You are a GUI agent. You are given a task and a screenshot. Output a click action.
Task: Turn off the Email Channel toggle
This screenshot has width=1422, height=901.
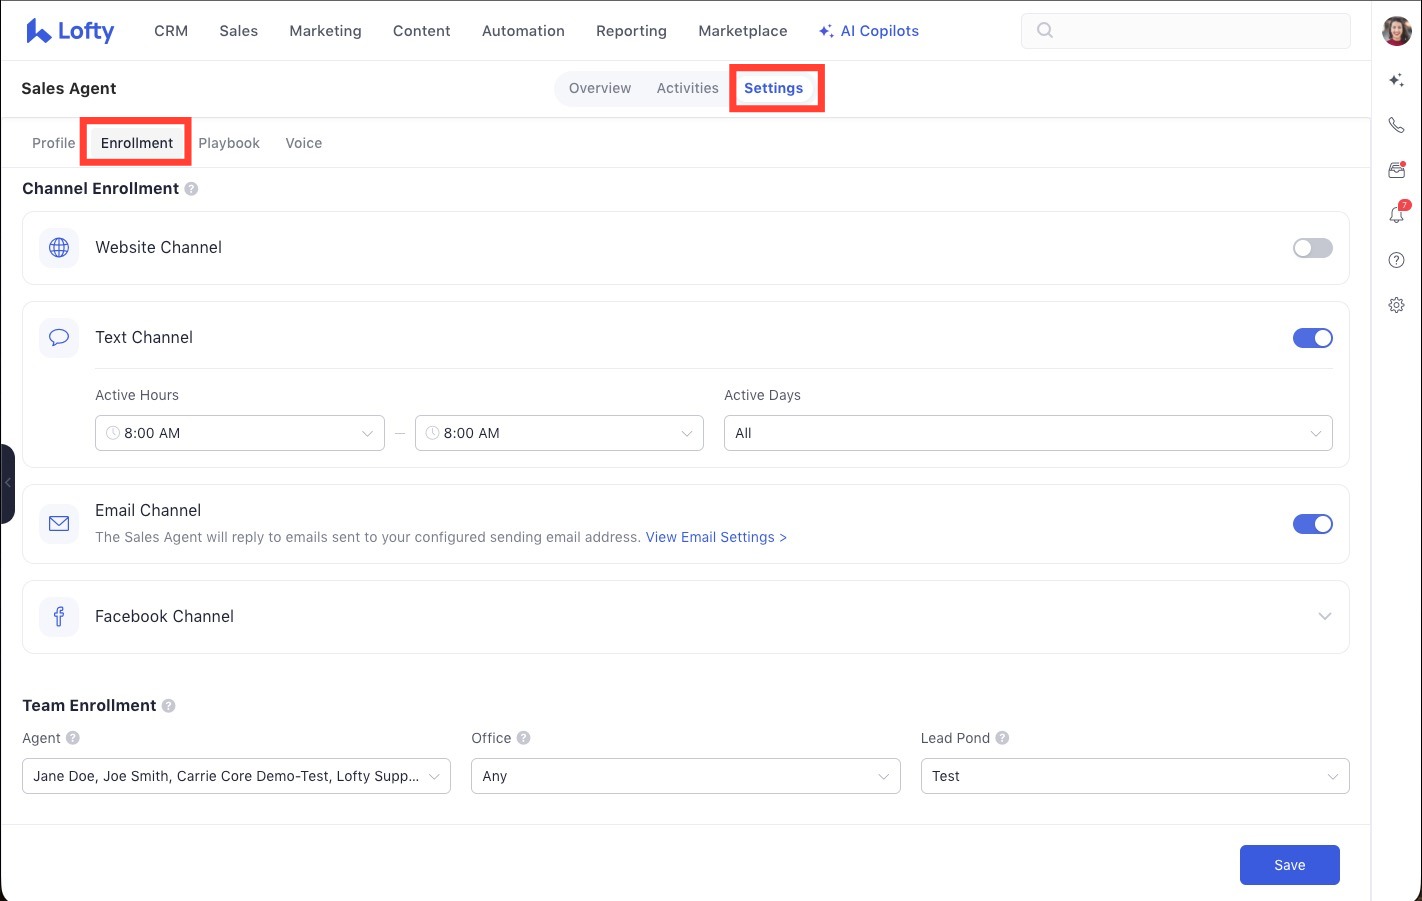point(1312,523)
